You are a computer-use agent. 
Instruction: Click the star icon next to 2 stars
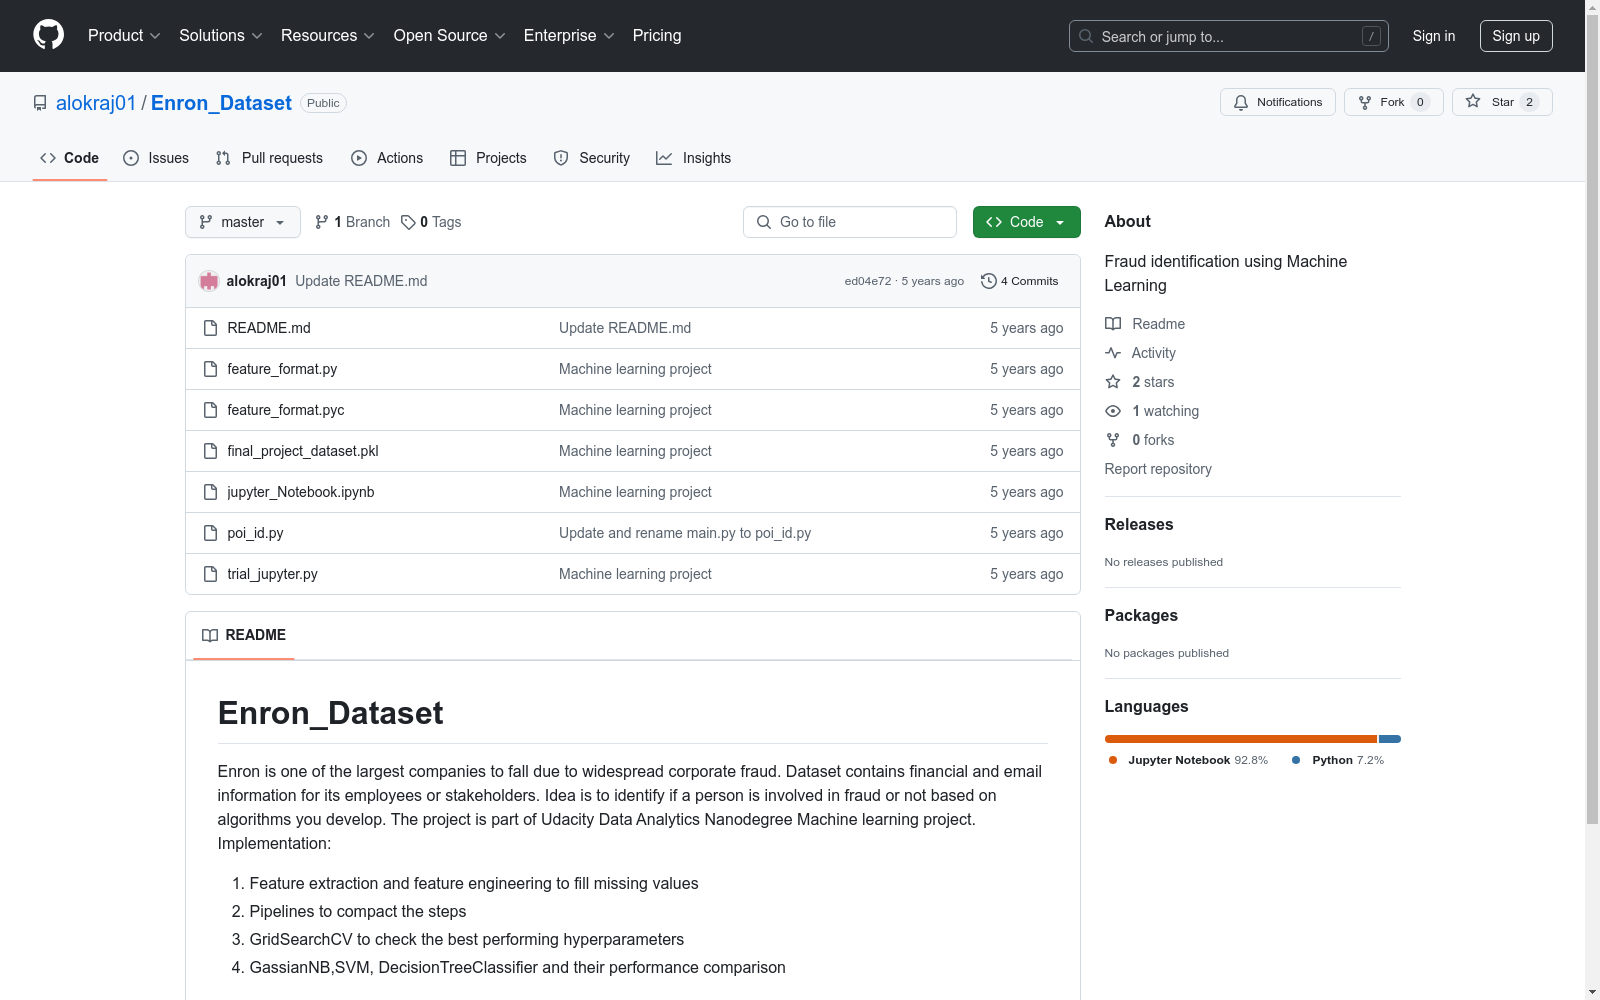pos(1113,382)
